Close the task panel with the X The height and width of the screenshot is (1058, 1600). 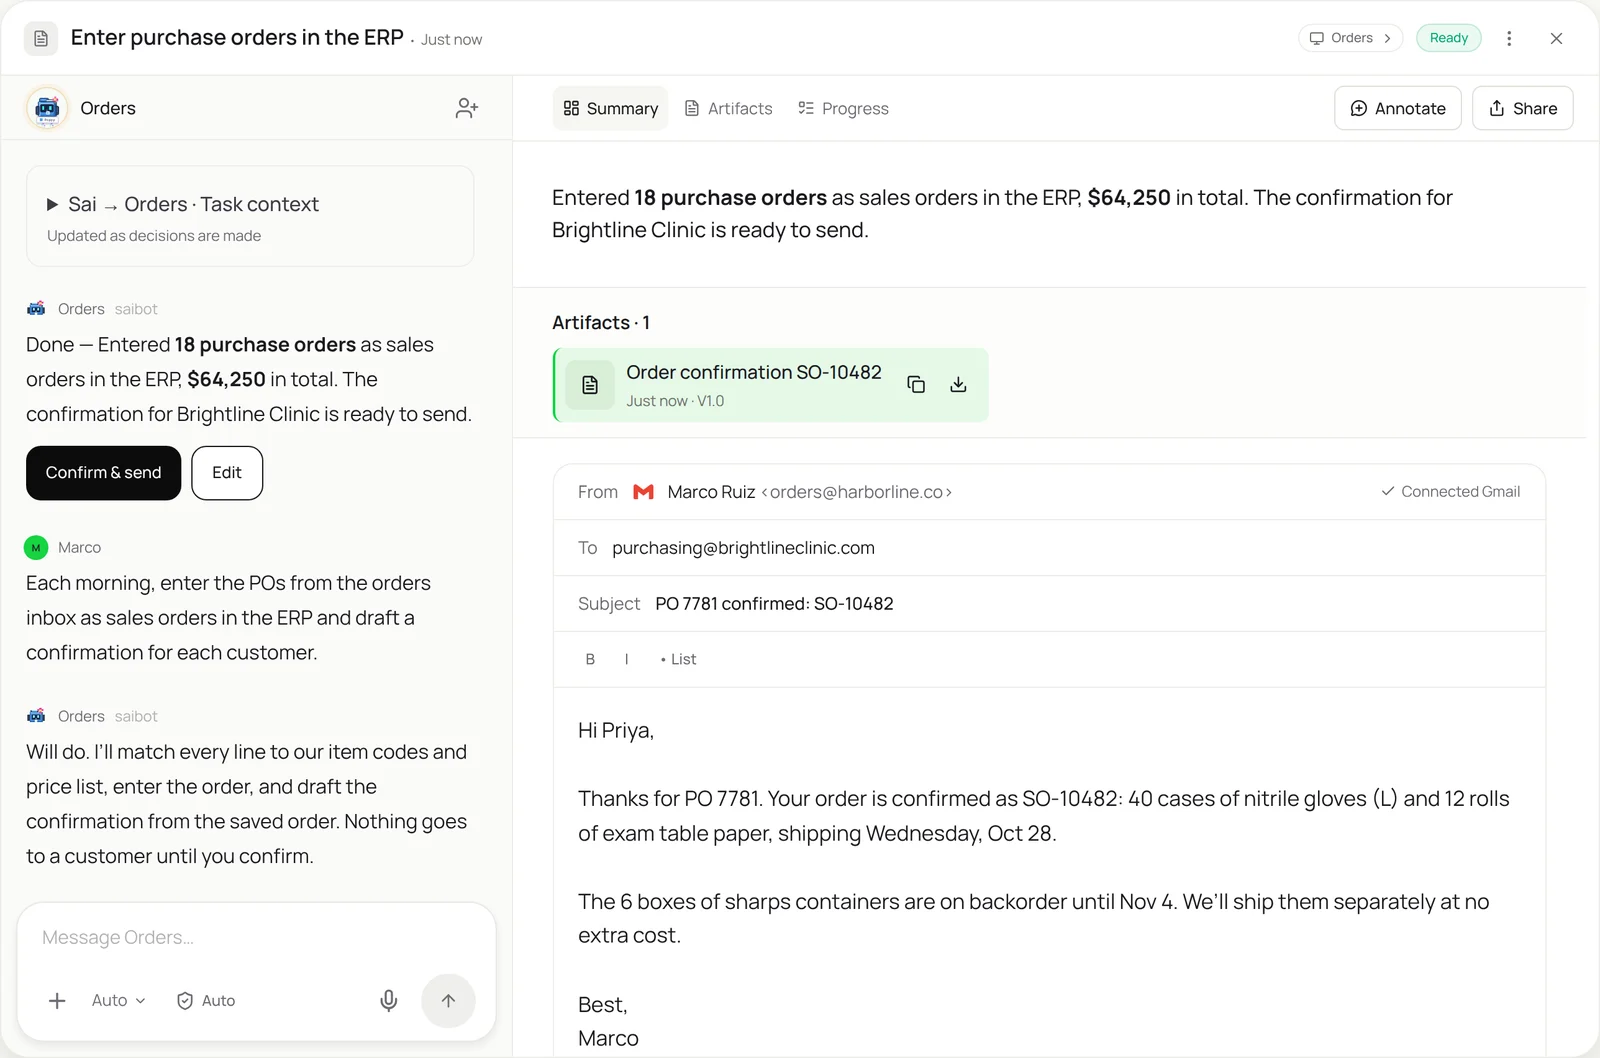[1556, 38]
